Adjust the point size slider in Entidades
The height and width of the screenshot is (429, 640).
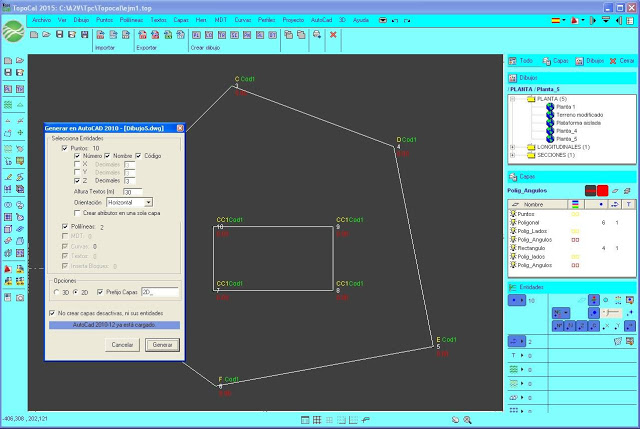pos(611,313)
